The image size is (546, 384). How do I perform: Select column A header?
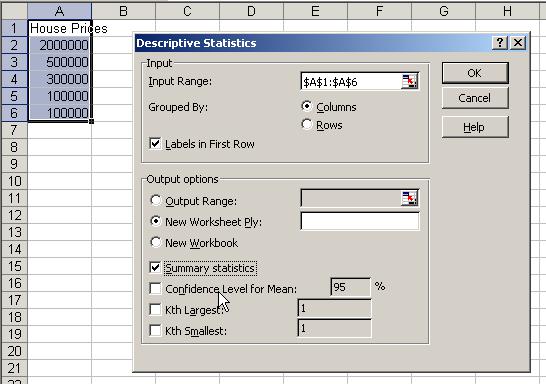tap(60, 11)
